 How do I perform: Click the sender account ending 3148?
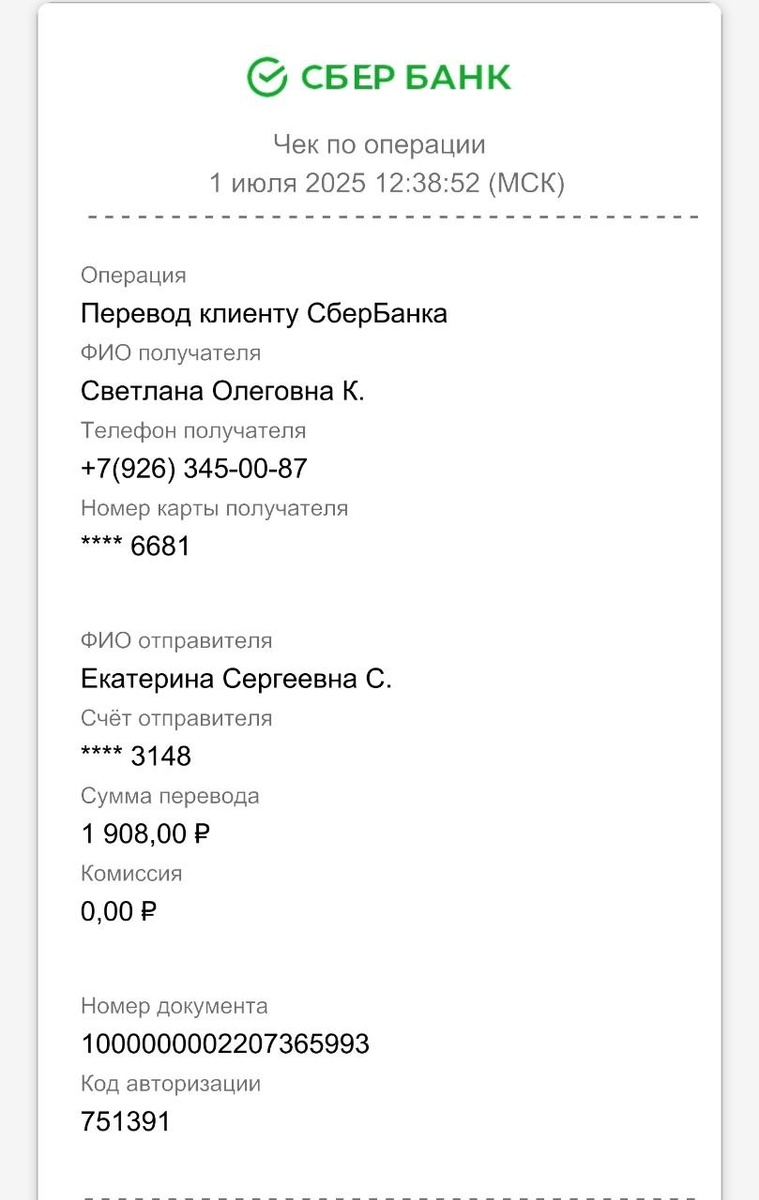click(x=136, y=756)
